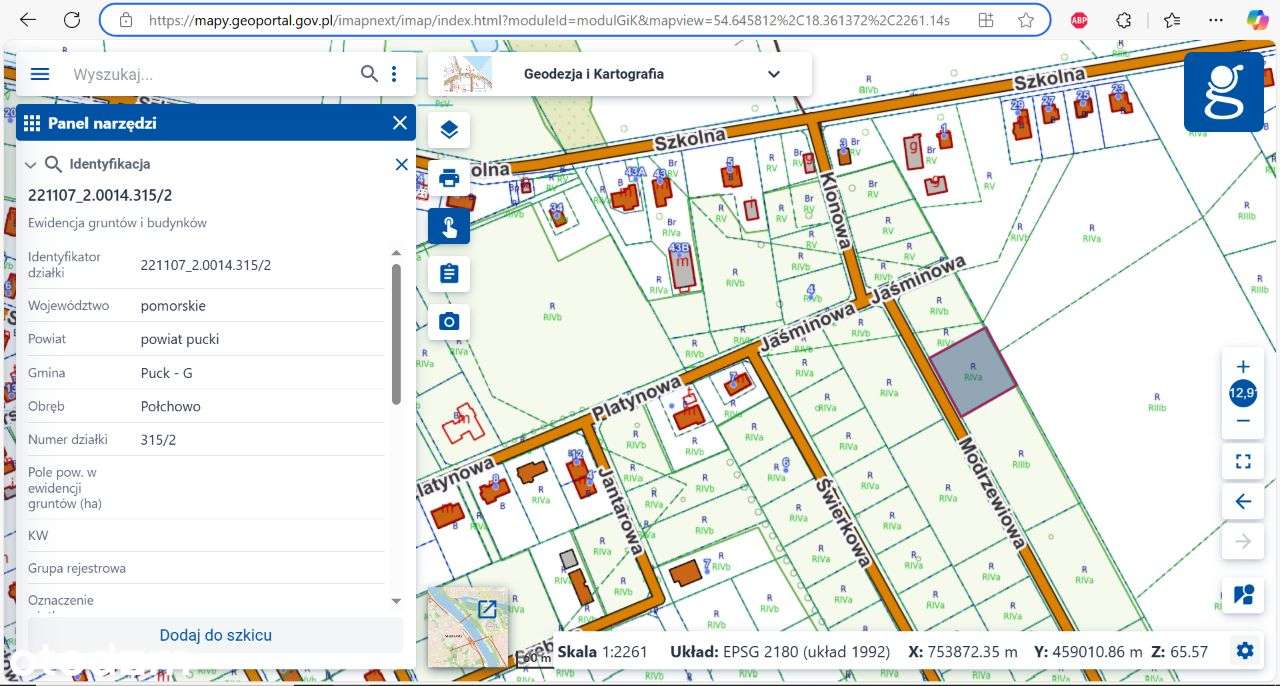Viewport: 1280px width, 686px height.
Task: Collapse the Identyfikacja section chevron
Action: [31, 164]
